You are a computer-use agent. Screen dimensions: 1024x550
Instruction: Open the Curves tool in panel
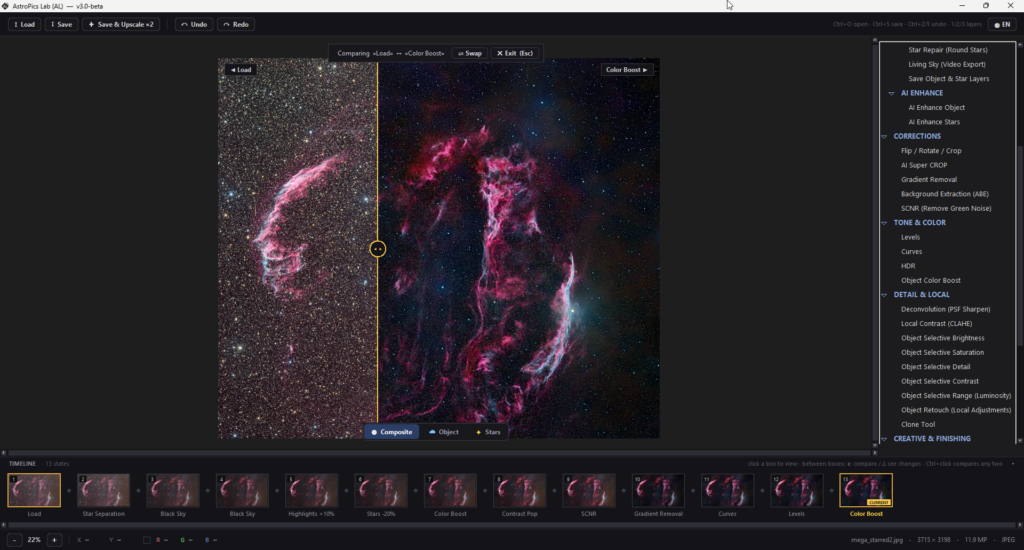pos(911,251)
